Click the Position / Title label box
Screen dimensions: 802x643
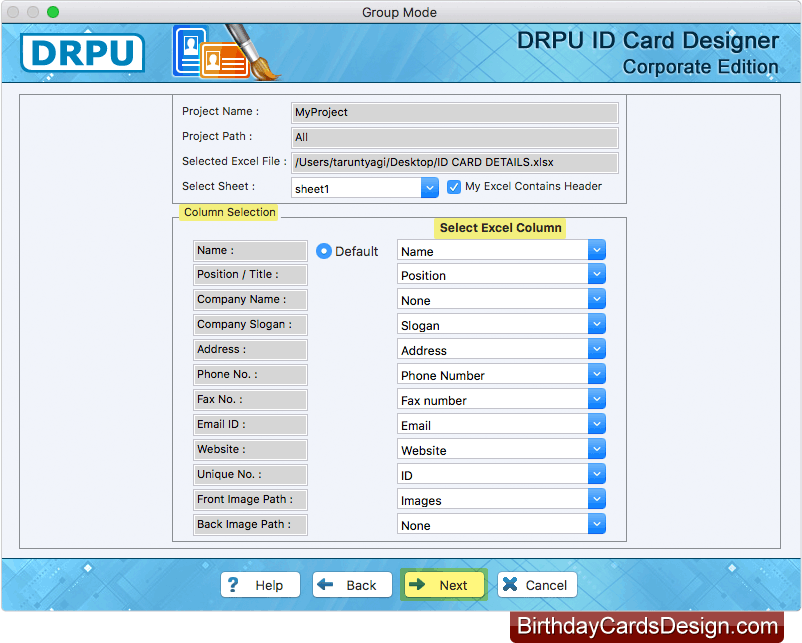tap(250, 275)
